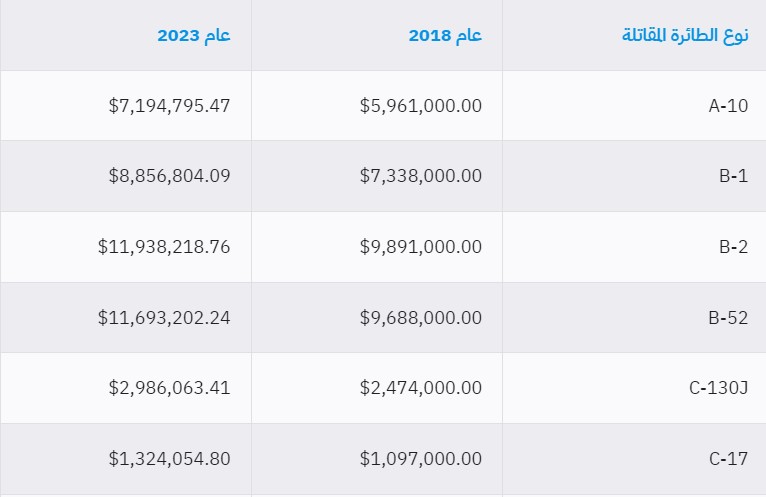The height and width of the screenshot is (497, 766).
Task: Select the A-10 aircraft cell
Action: click(x=728, y=105)
